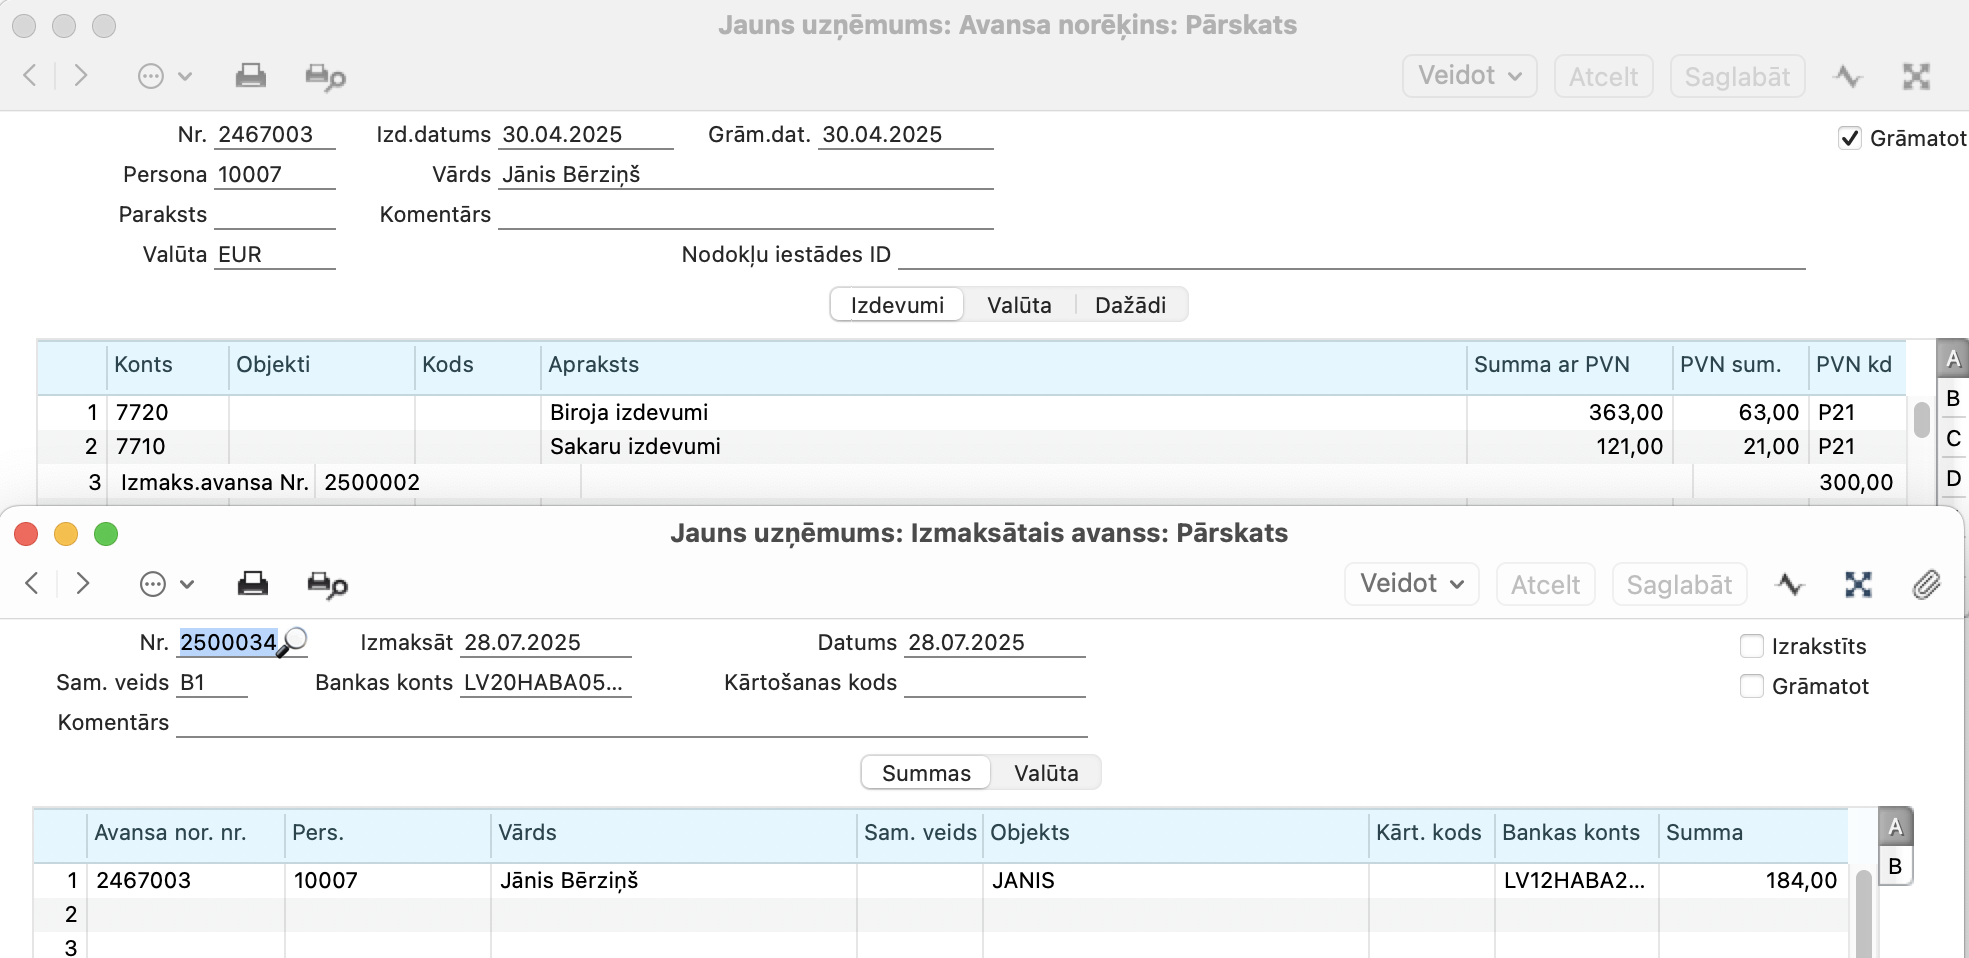Click the Biroja izdevumi description cell

pos(1004,412)
